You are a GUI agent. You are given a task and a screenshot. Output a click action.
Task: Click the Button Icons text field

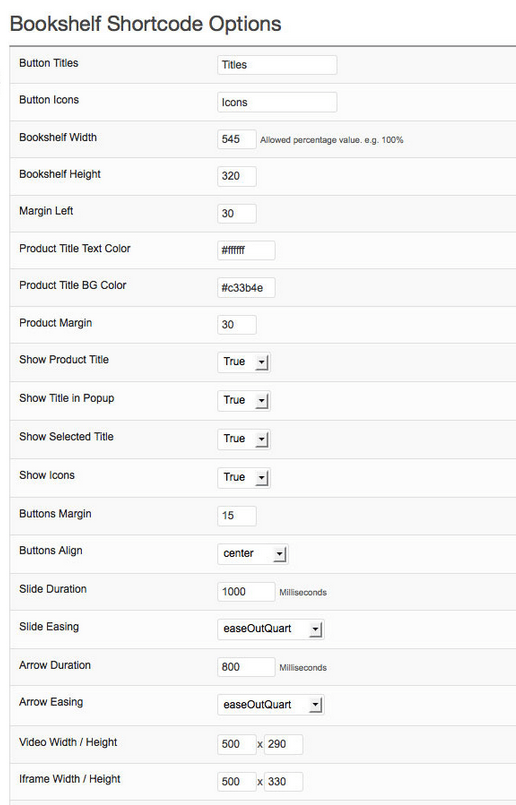coord(277,102)
